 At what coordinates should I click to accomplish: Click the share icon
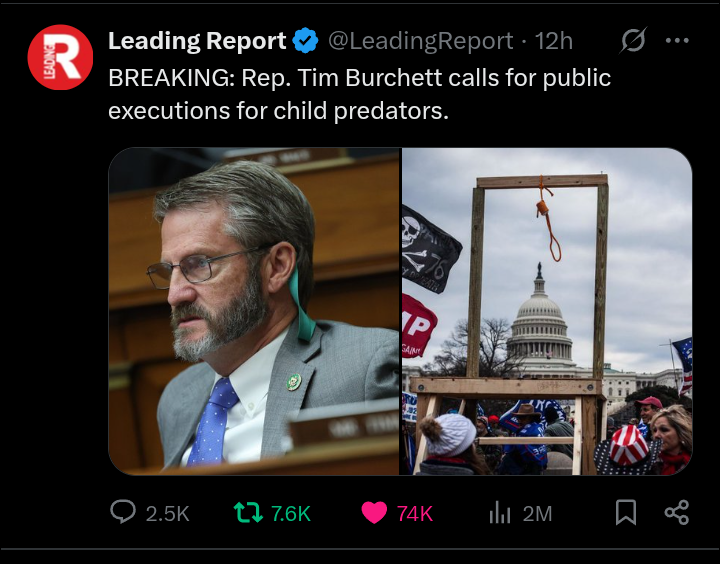(677, 513)
